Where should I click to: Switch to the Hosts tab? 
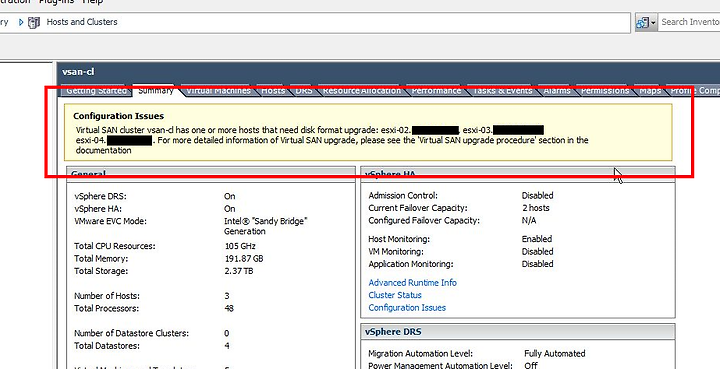pyautogui.click(x=273, y=90)
